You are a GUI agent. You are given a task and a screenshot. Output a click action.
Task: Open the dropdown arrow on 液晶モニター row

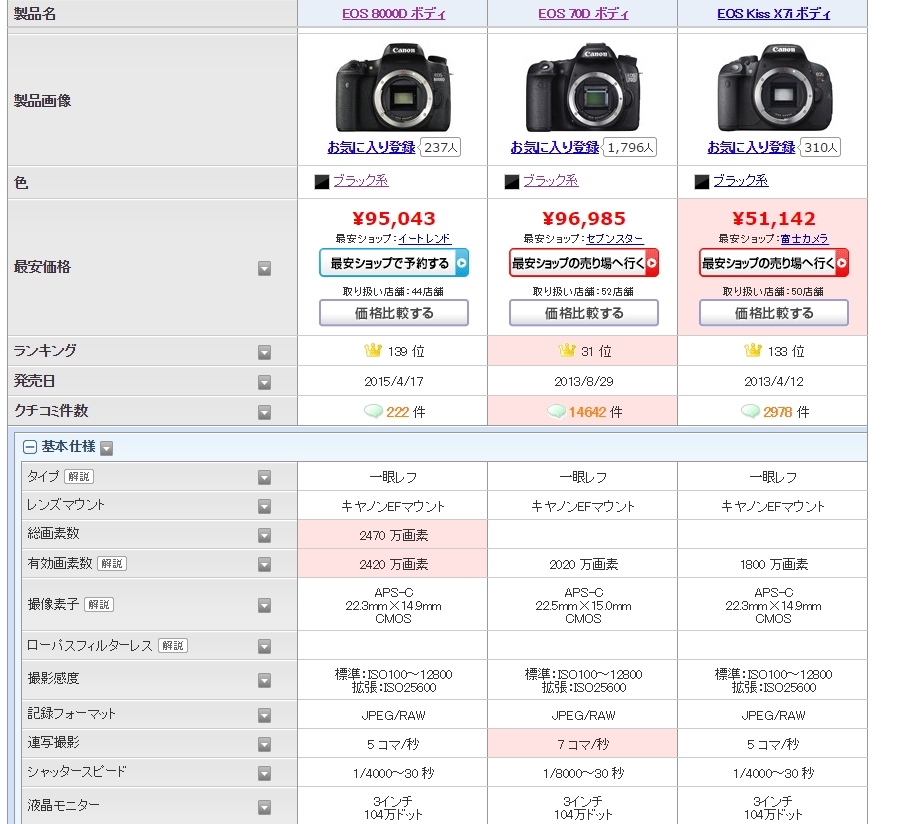click(265, 808)
